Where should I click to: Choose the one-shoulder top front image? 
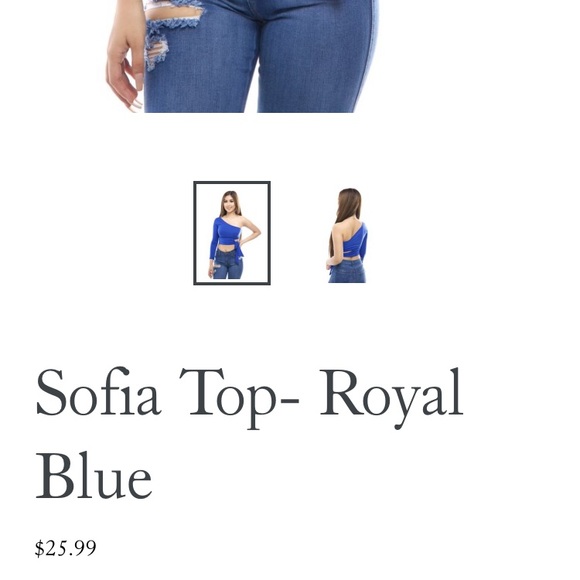232,233
